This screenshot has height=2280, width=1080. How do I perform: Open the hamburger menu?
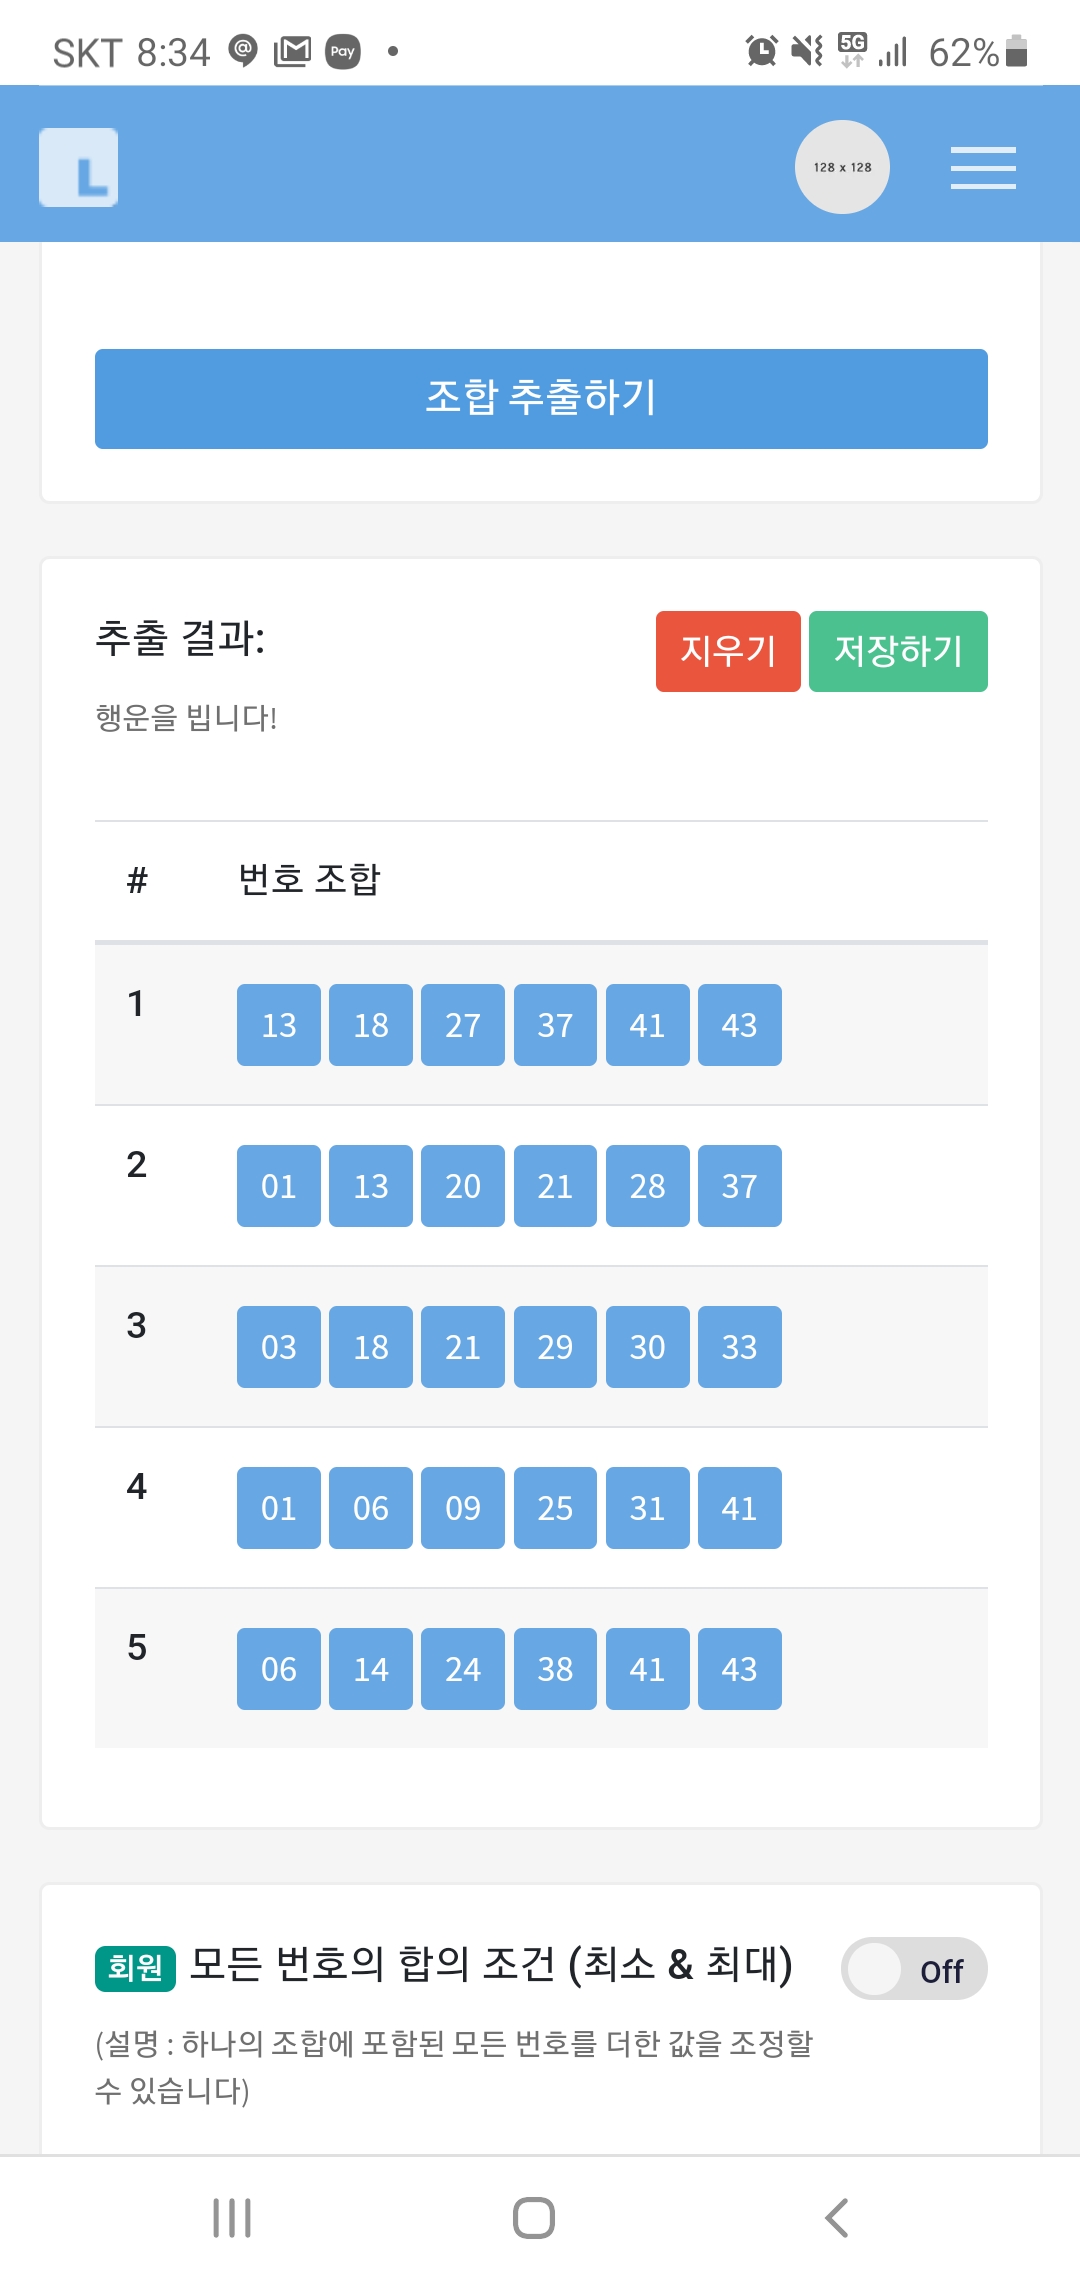tap(982, 168)
